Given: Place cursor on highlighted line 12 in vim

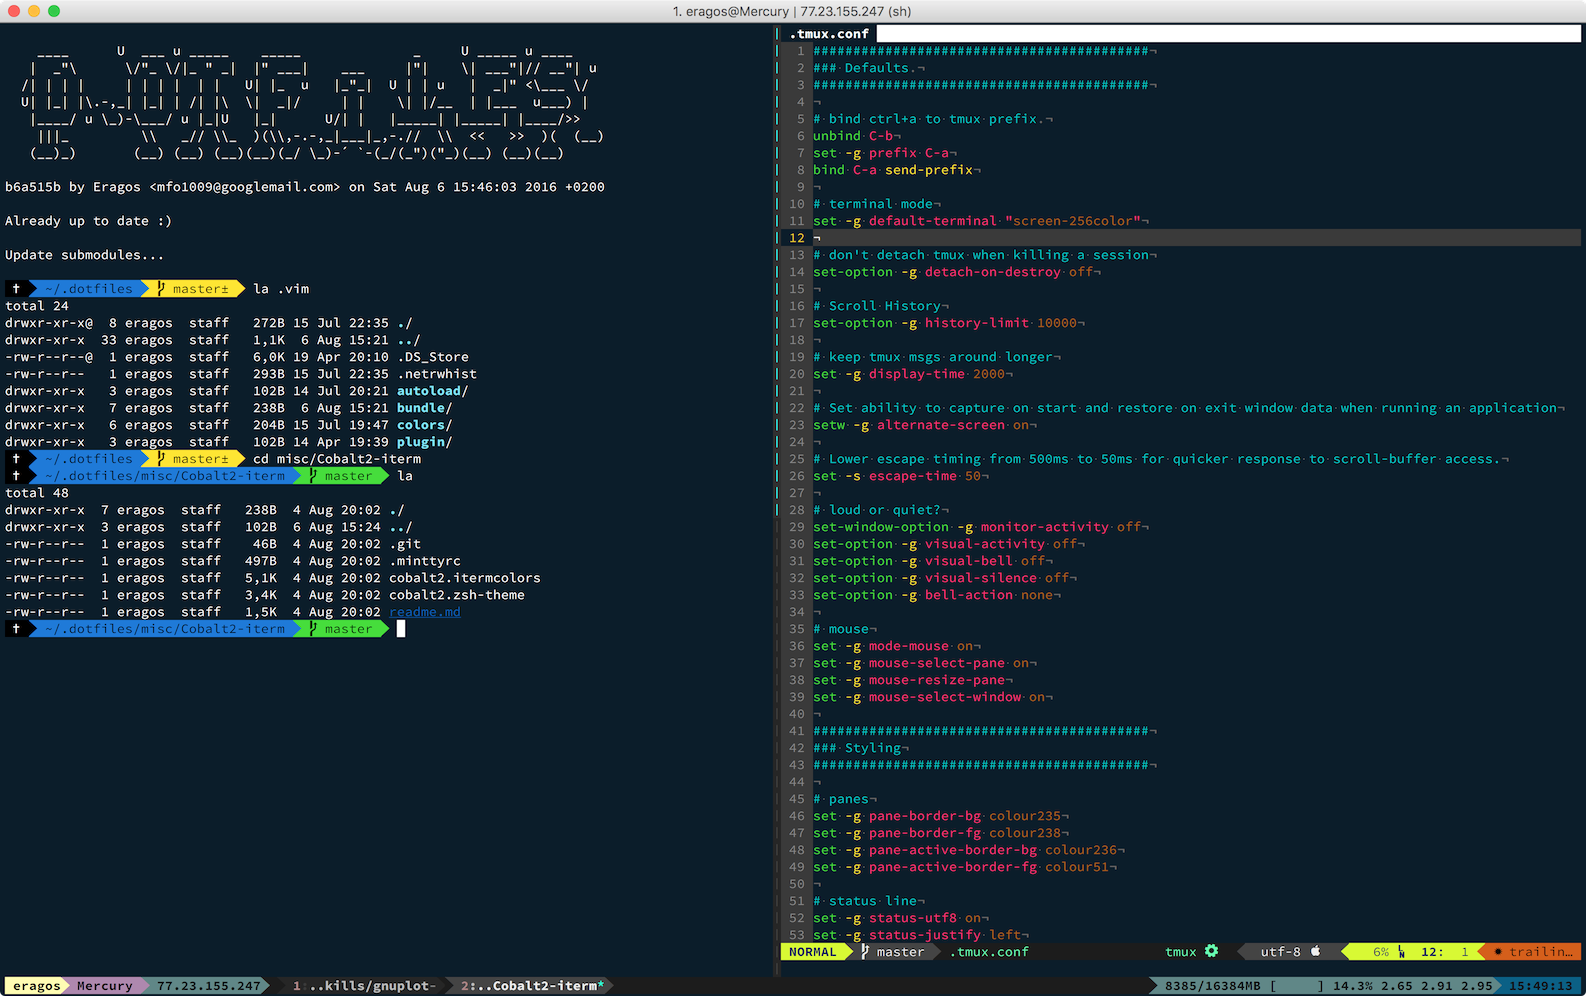Looking at the screenshot, I should 1000,238.
